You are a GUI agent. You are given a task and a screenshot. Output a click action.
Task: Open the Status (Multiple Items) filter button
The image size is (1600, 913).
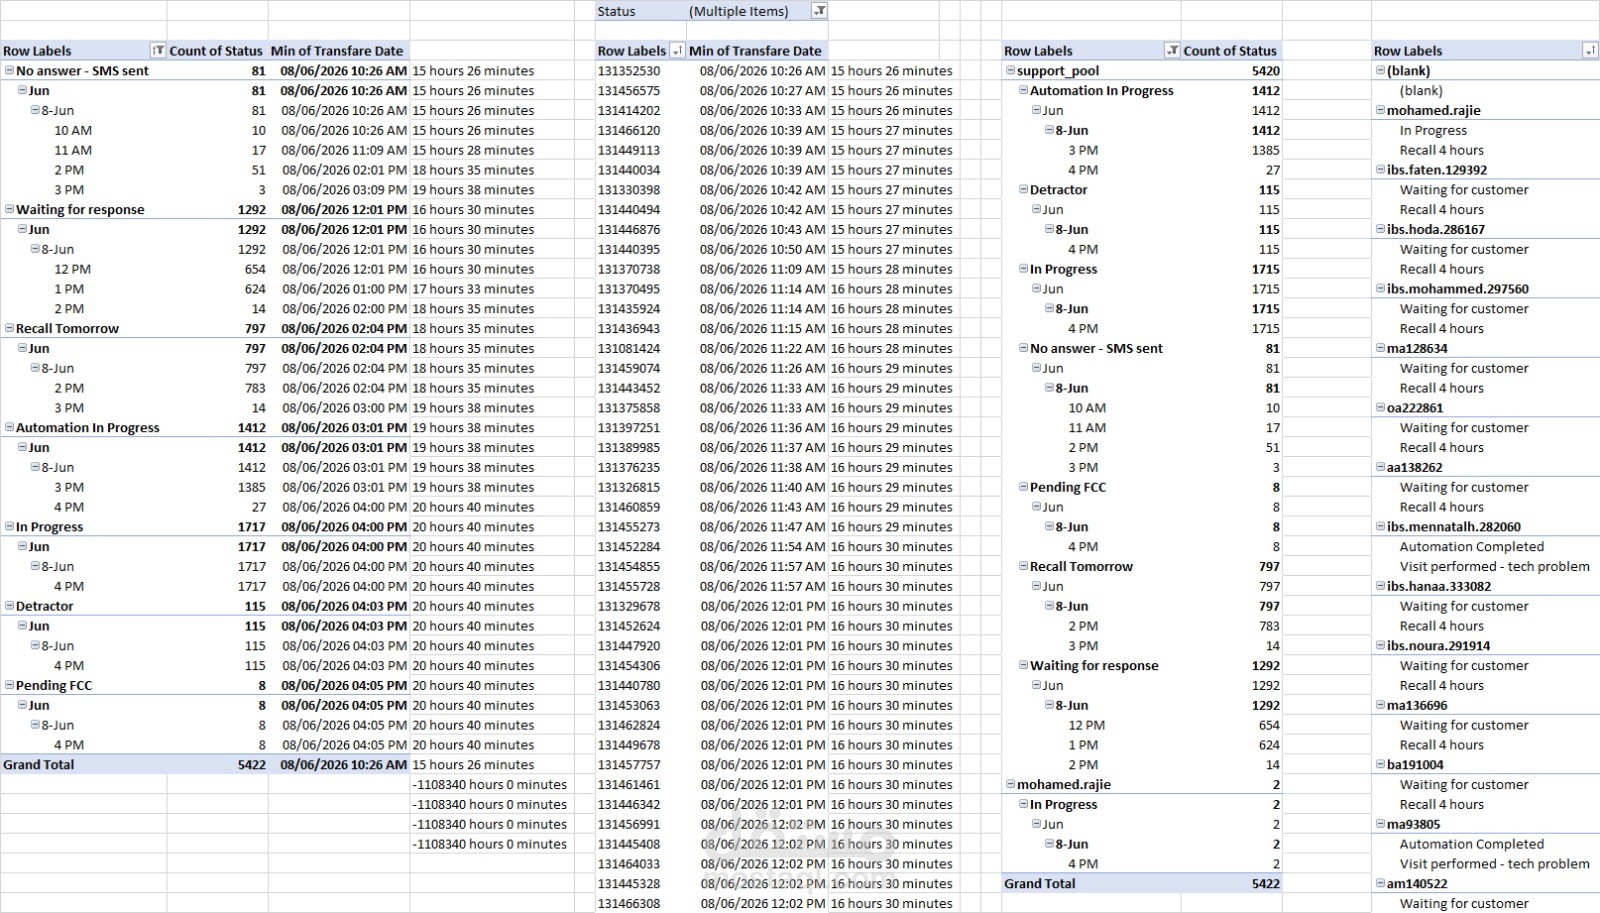(x=819, y=11)
